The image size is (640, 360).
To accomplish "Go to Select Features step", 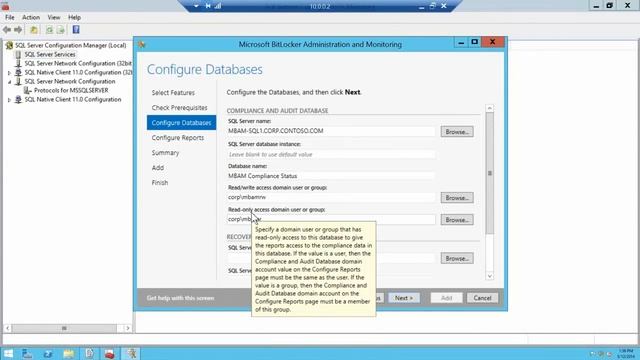I will pyautogui.click(x=173, y=93).
